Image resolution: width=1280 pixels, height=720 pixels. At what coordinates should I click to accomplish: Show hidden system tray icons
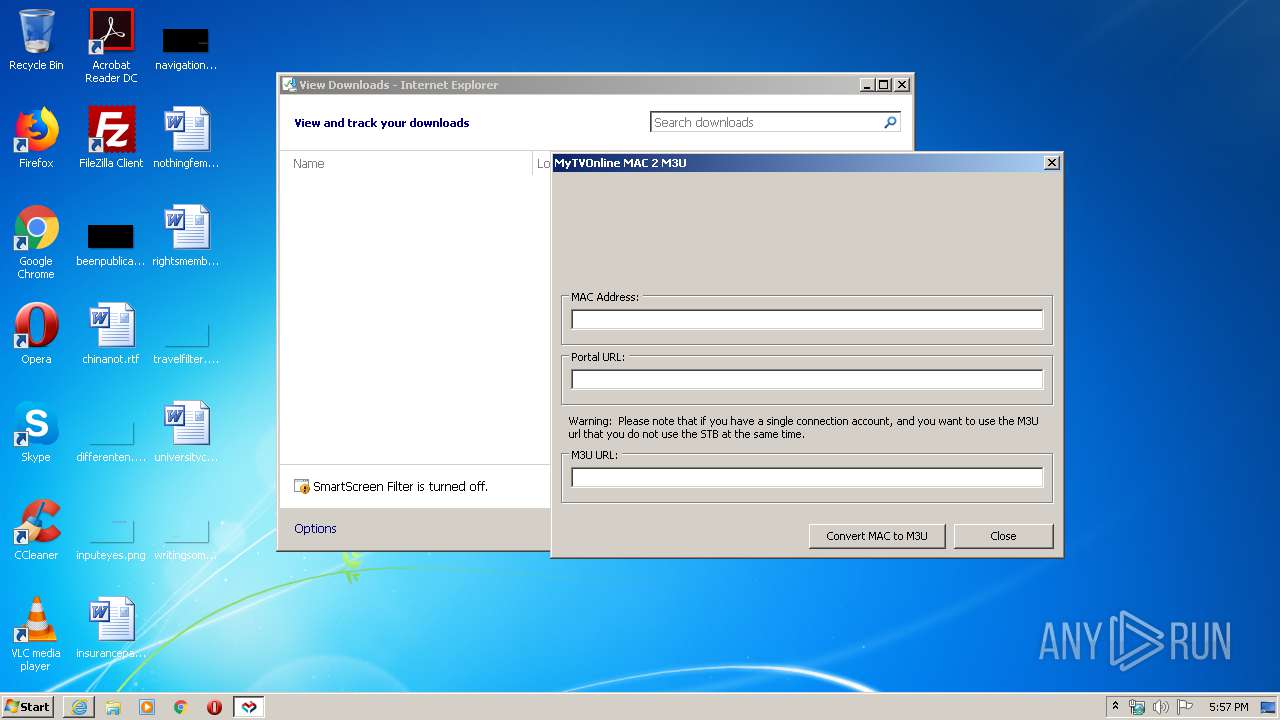coord(1115,707)
